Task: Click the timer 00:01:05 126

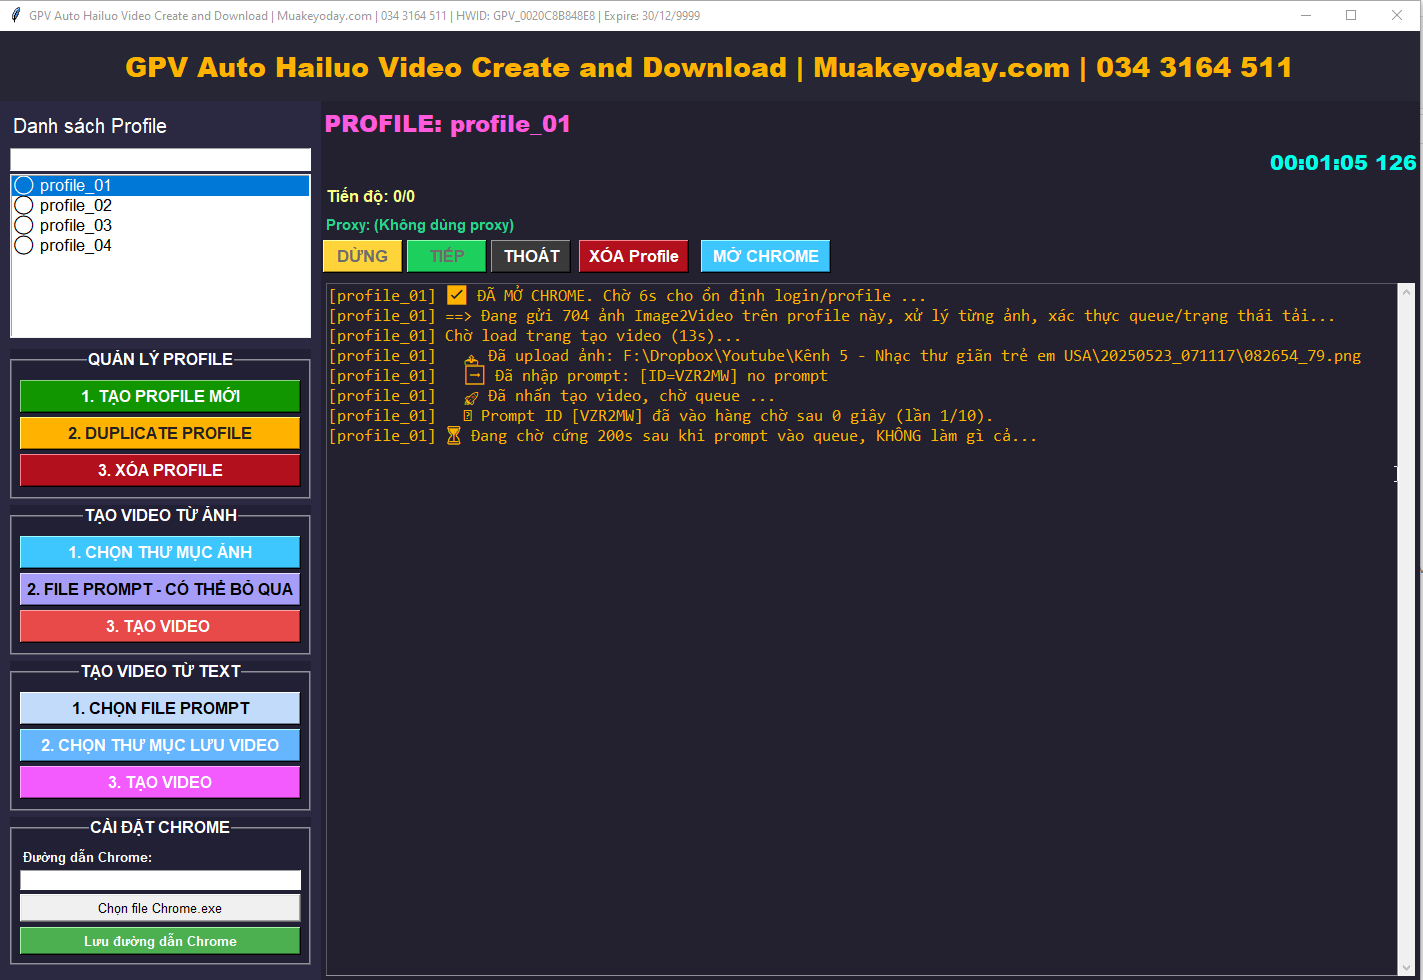Action: pyautogui.click(x=1343, y=162)
